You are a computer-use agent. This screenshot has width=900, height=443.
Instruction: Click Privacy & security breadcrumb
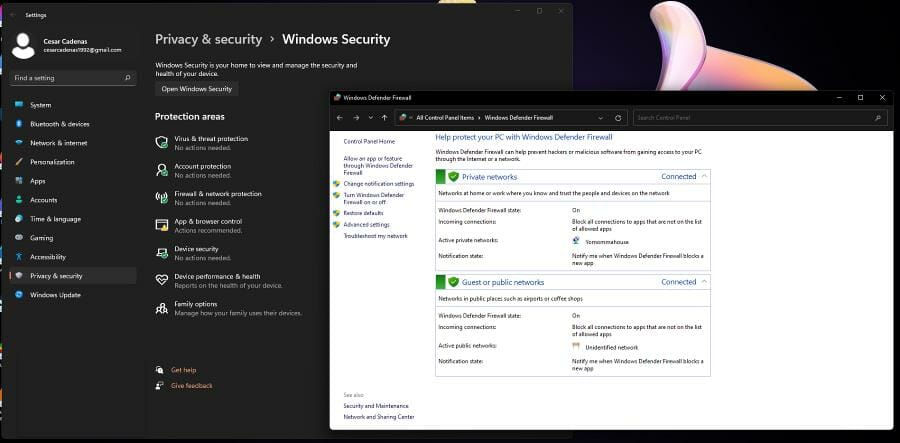208,40
